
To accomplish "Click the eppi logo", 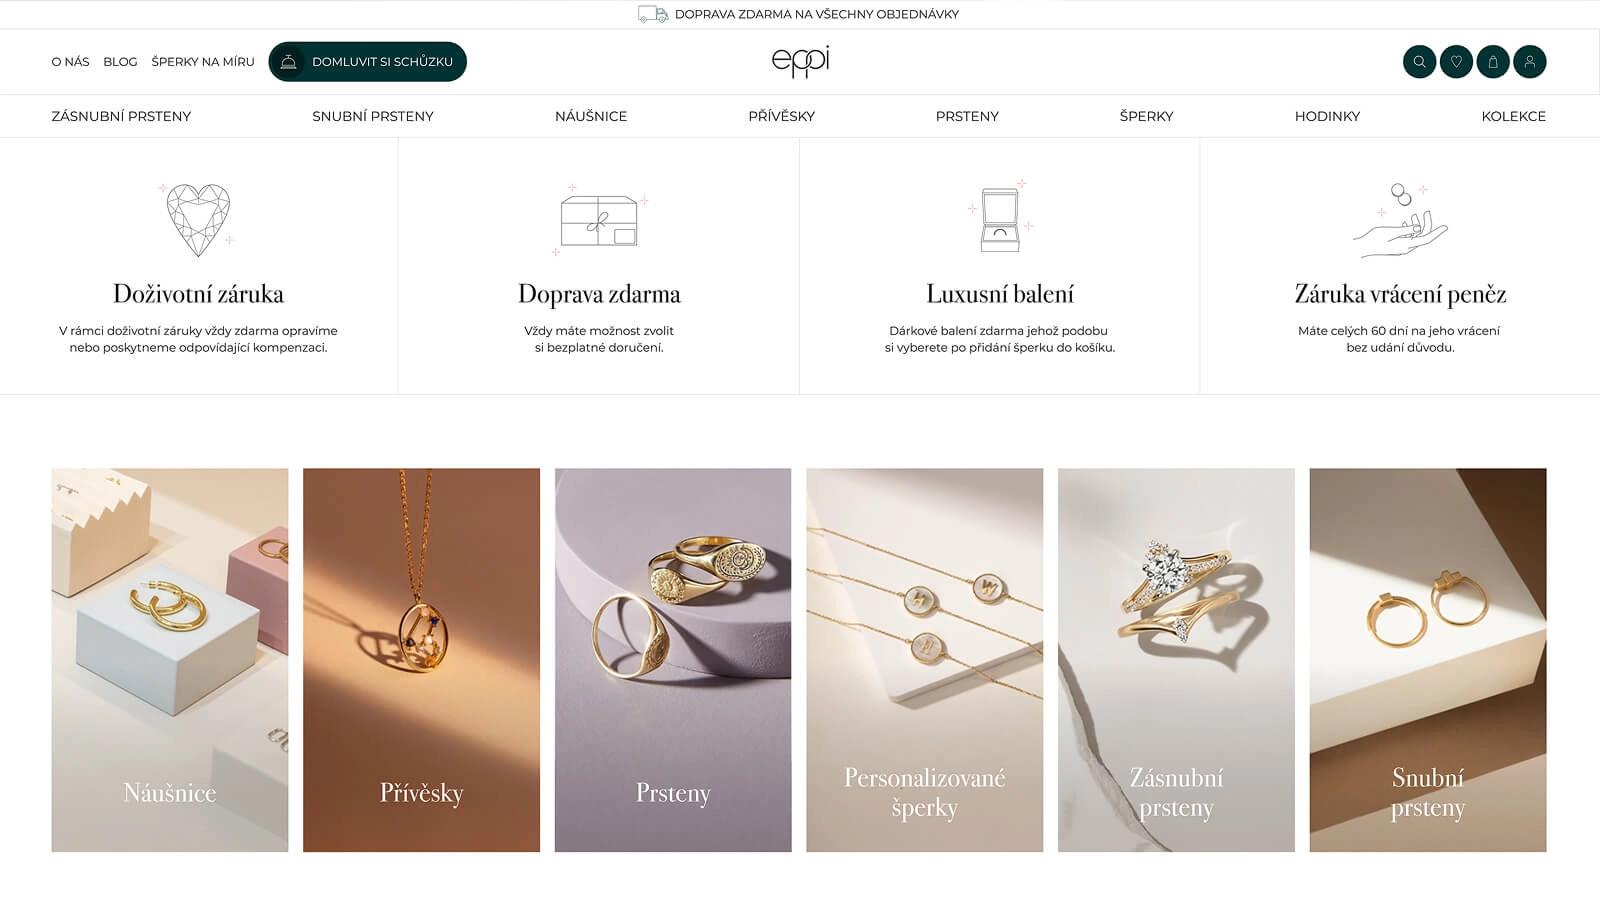I will tap(800, 62).
